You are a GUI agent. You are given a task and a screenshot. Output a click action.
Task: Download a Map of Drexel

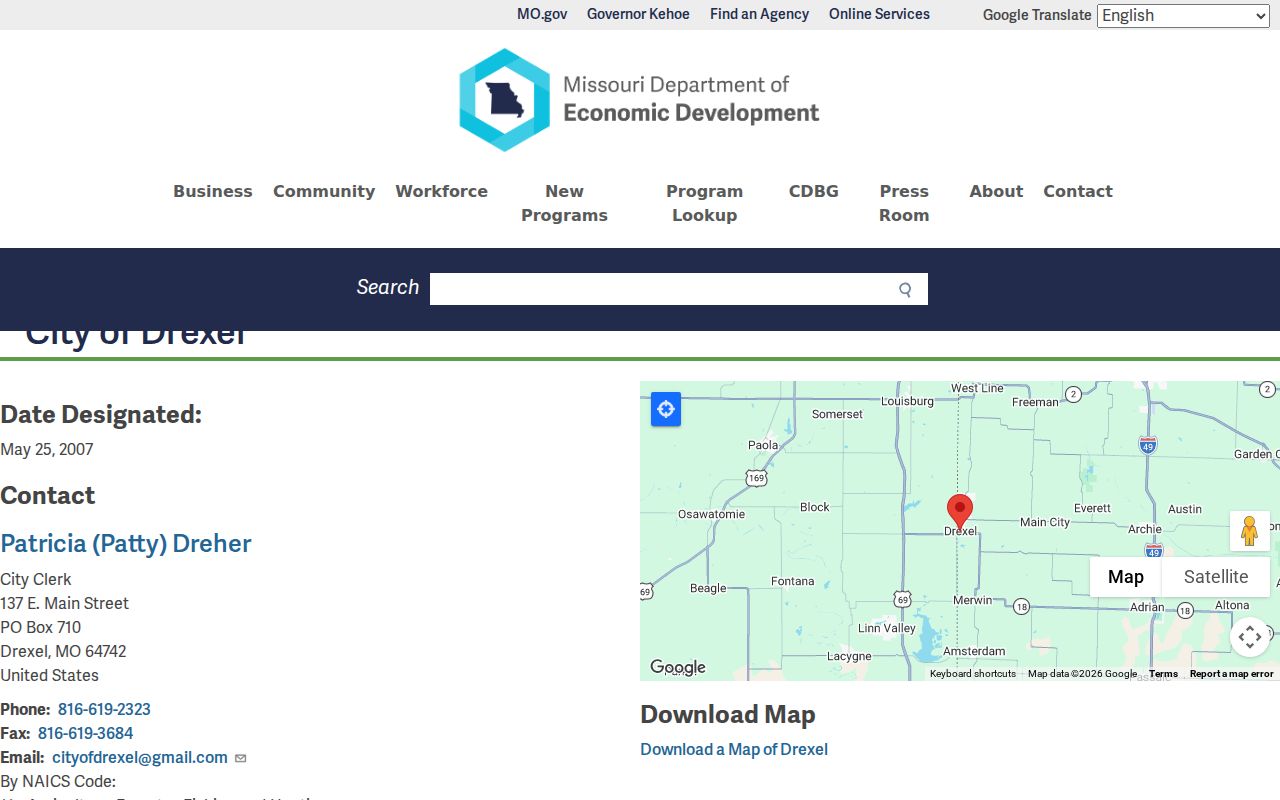(734, 749)
